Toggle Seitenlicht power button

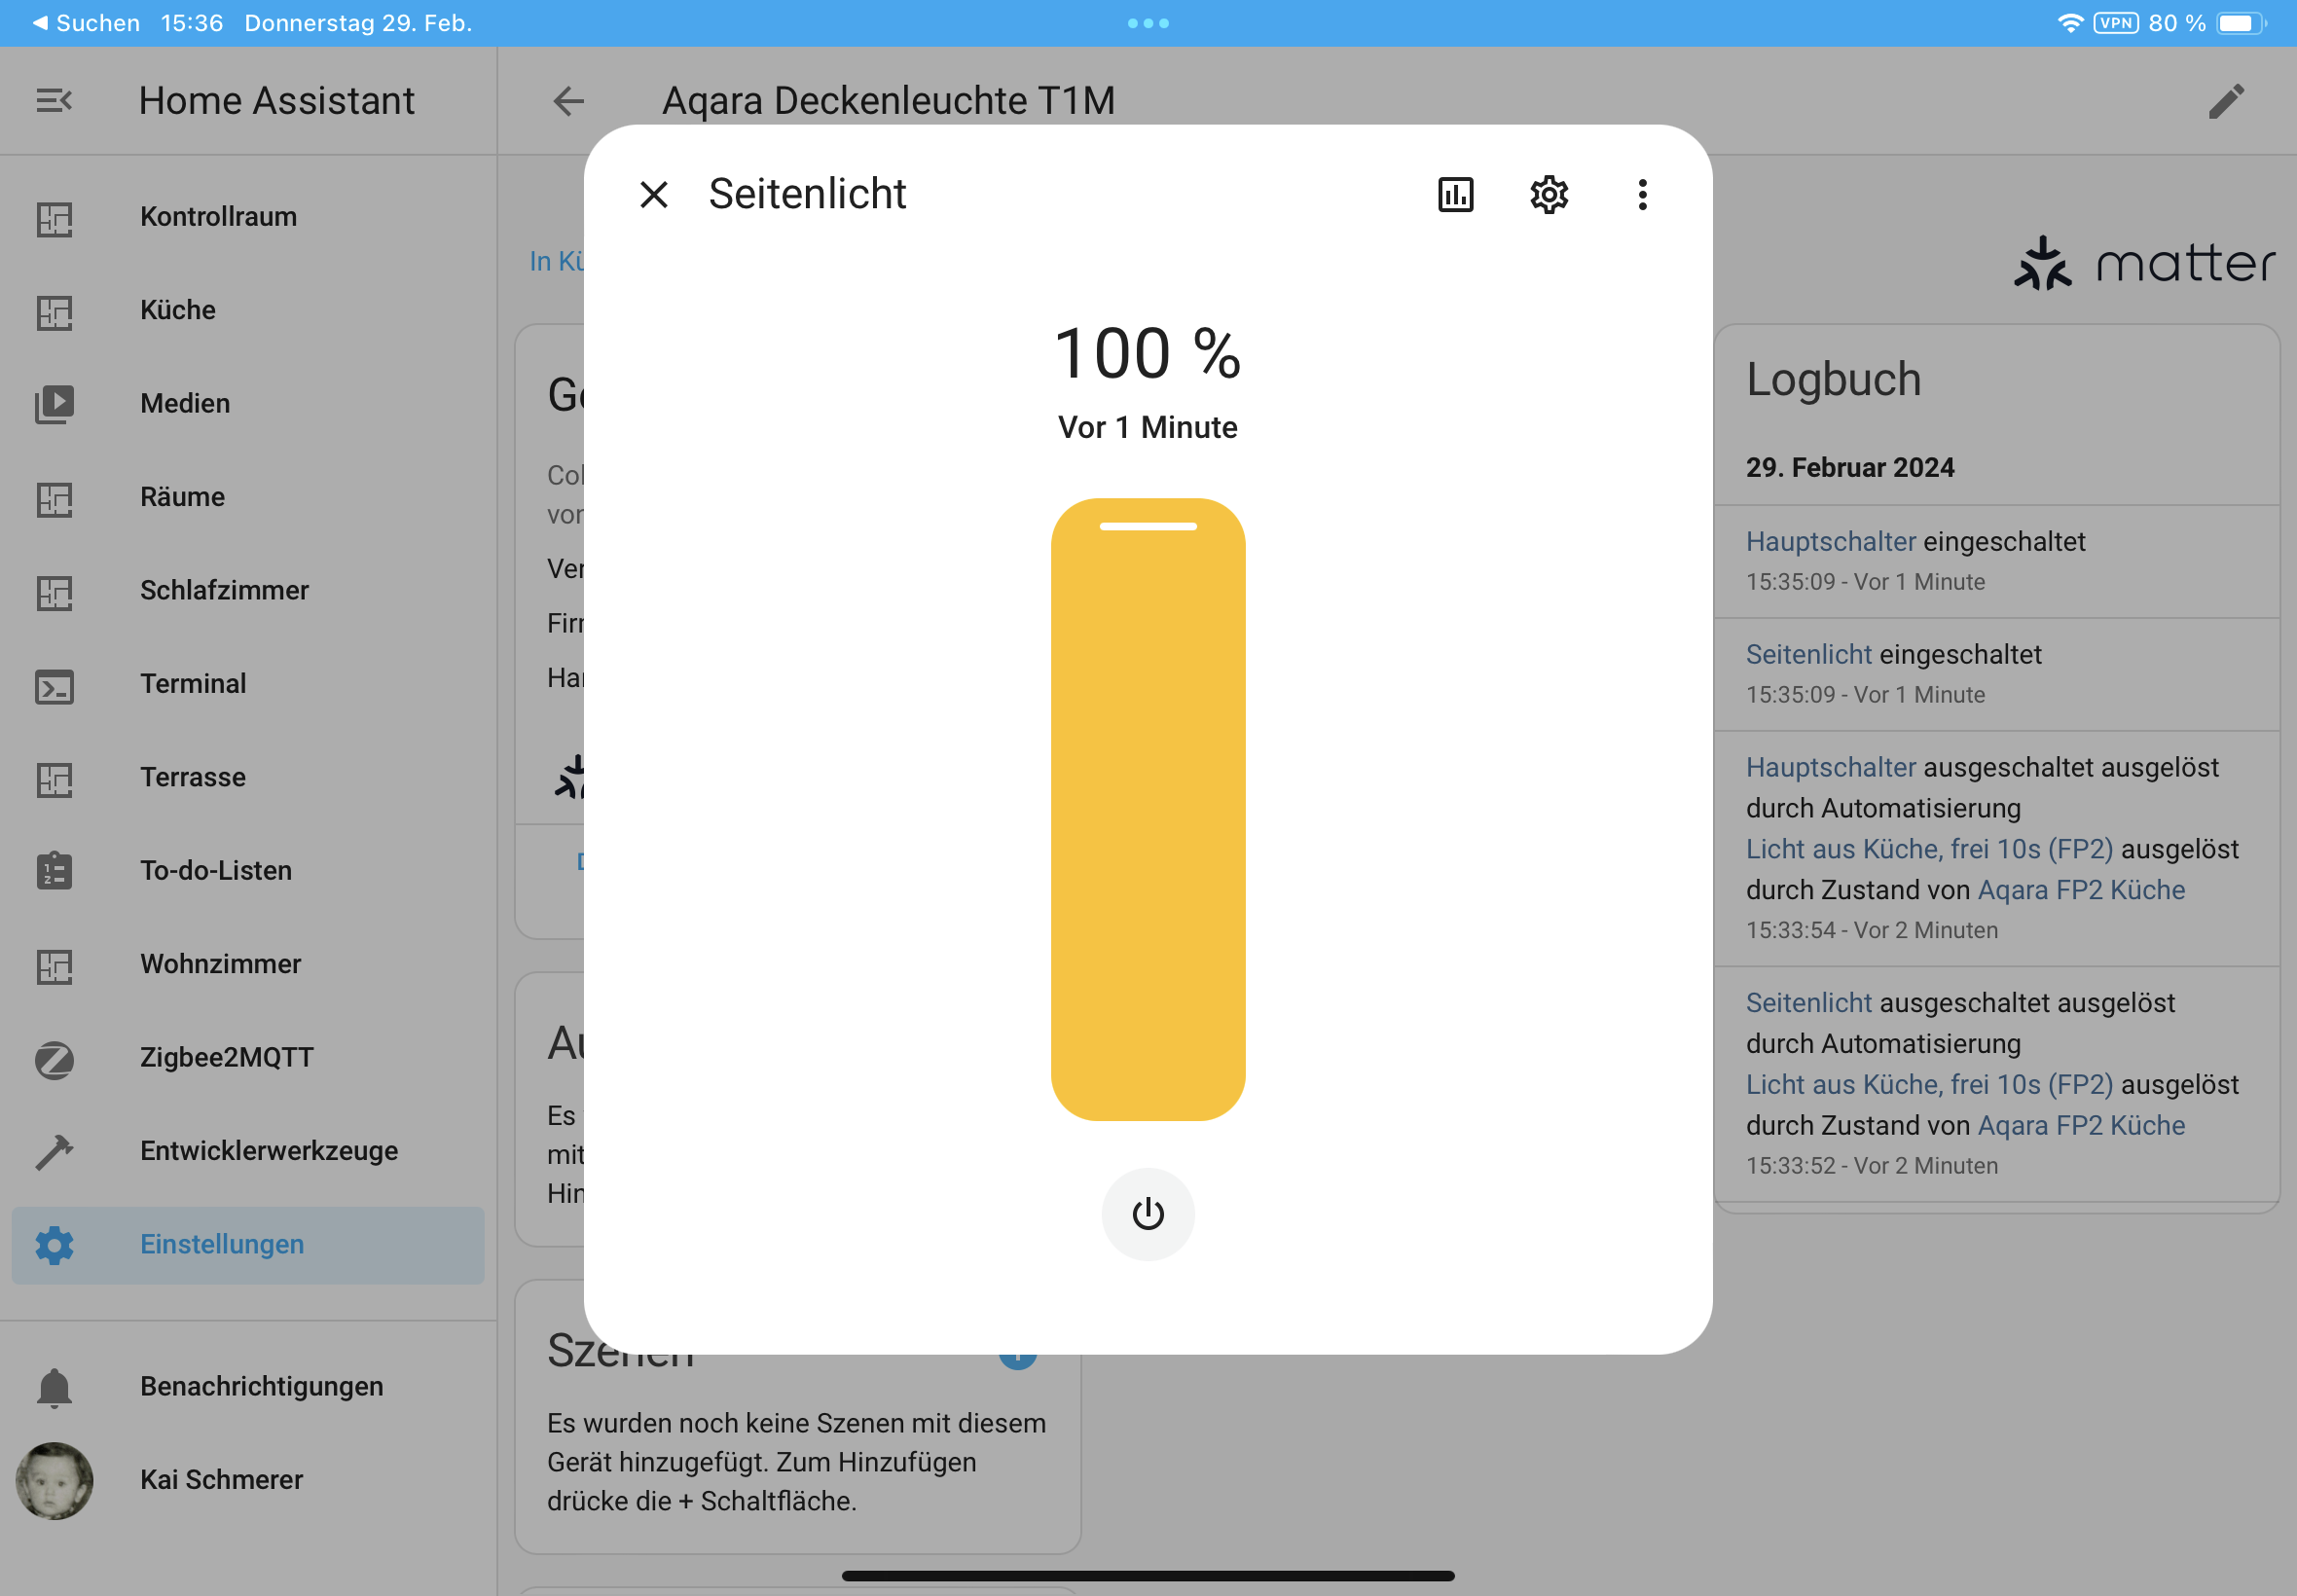(x=1147, y=1213)
